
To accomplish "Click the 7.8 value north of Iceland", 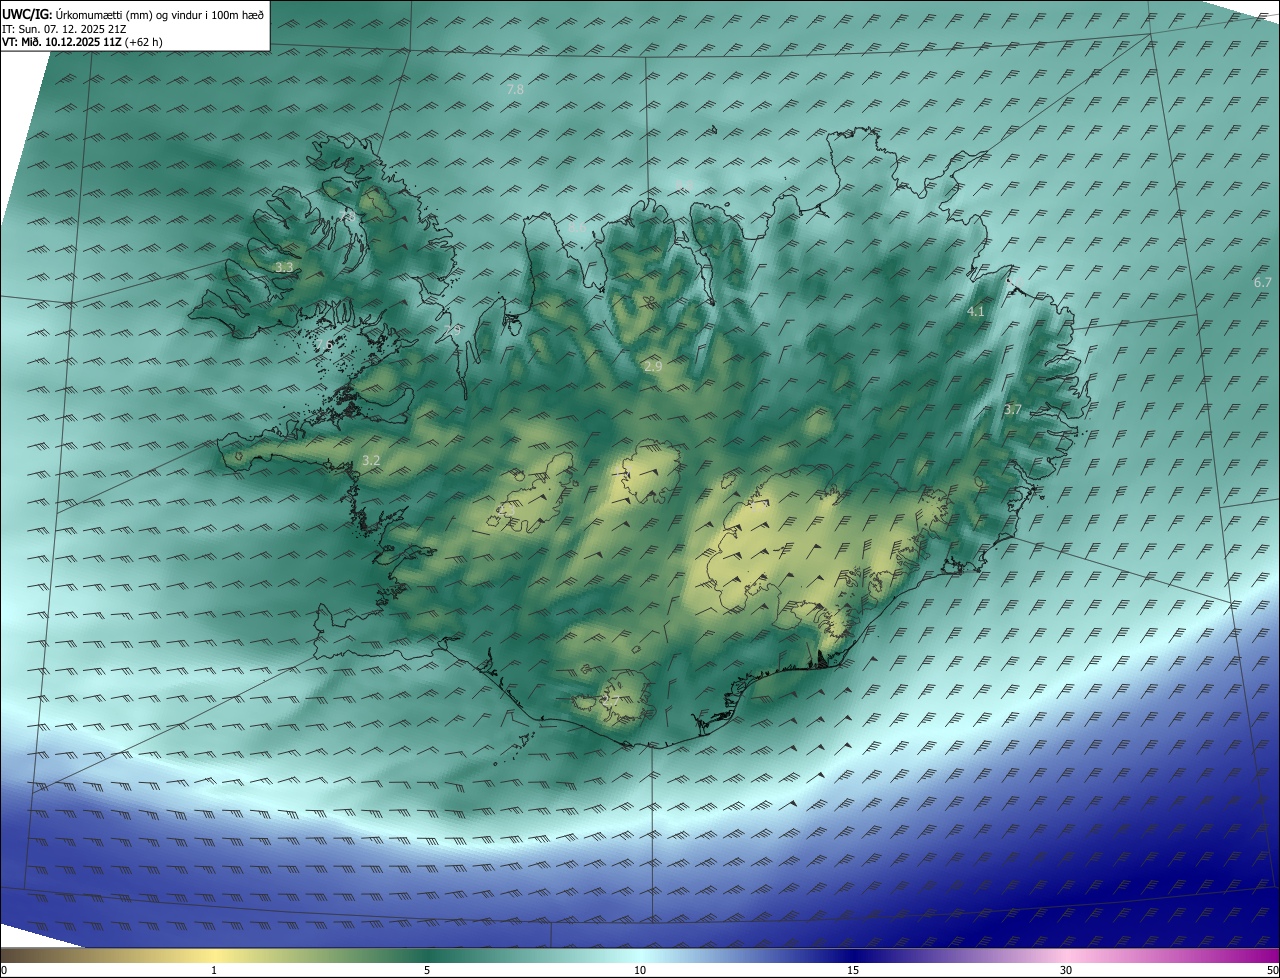I will (516, 90).
